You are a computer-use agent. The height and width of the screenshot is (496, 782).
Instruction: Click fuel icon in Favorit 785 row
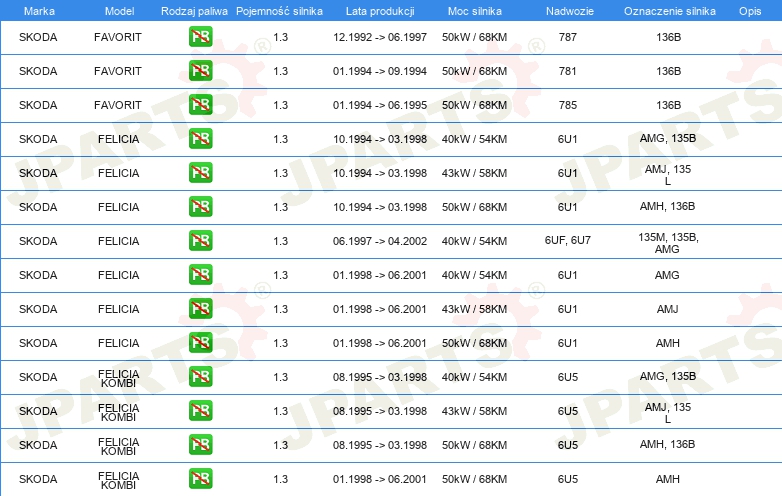pyautogui.click(x=200, y=105)
